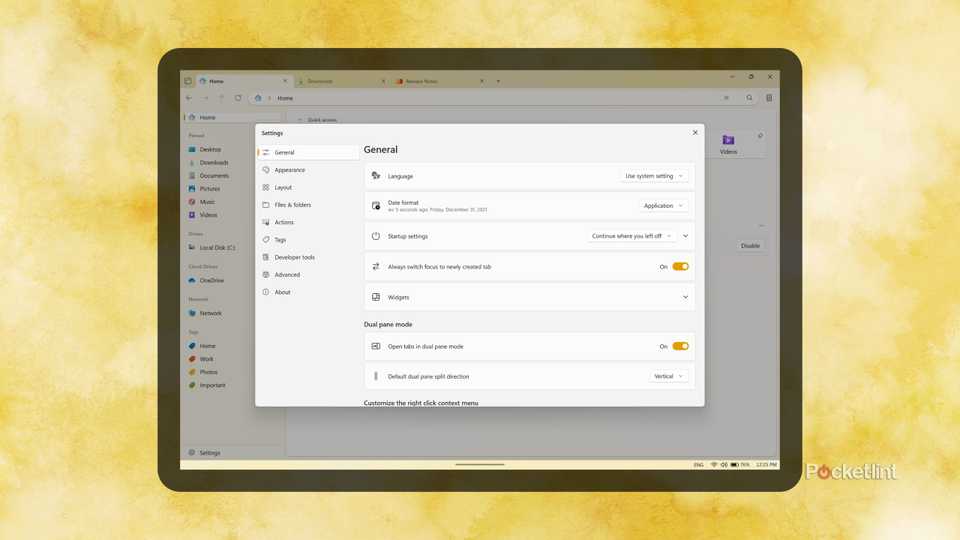Open the Language dropdown
Image resolution: width=960 pixels, height=540 pixels.
pos(654,176)
